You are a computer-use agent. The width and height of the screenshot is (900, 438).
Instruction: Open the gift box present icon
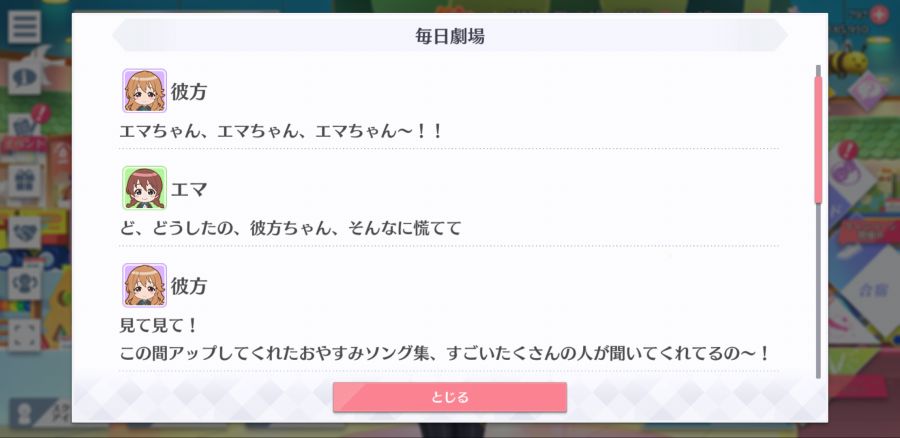tap(24, 181)
